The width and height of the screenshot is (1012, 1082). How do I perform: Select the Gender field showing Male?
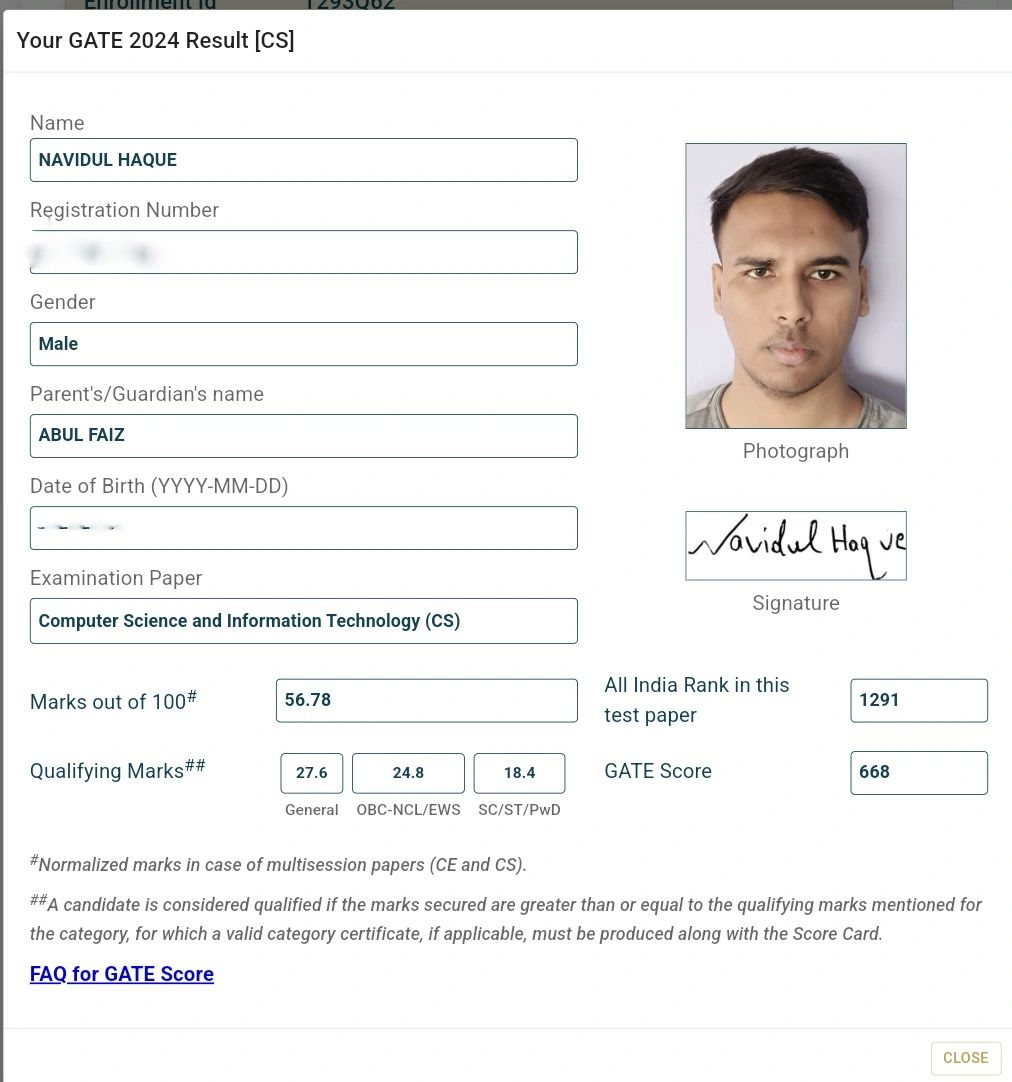coord(303,344)
